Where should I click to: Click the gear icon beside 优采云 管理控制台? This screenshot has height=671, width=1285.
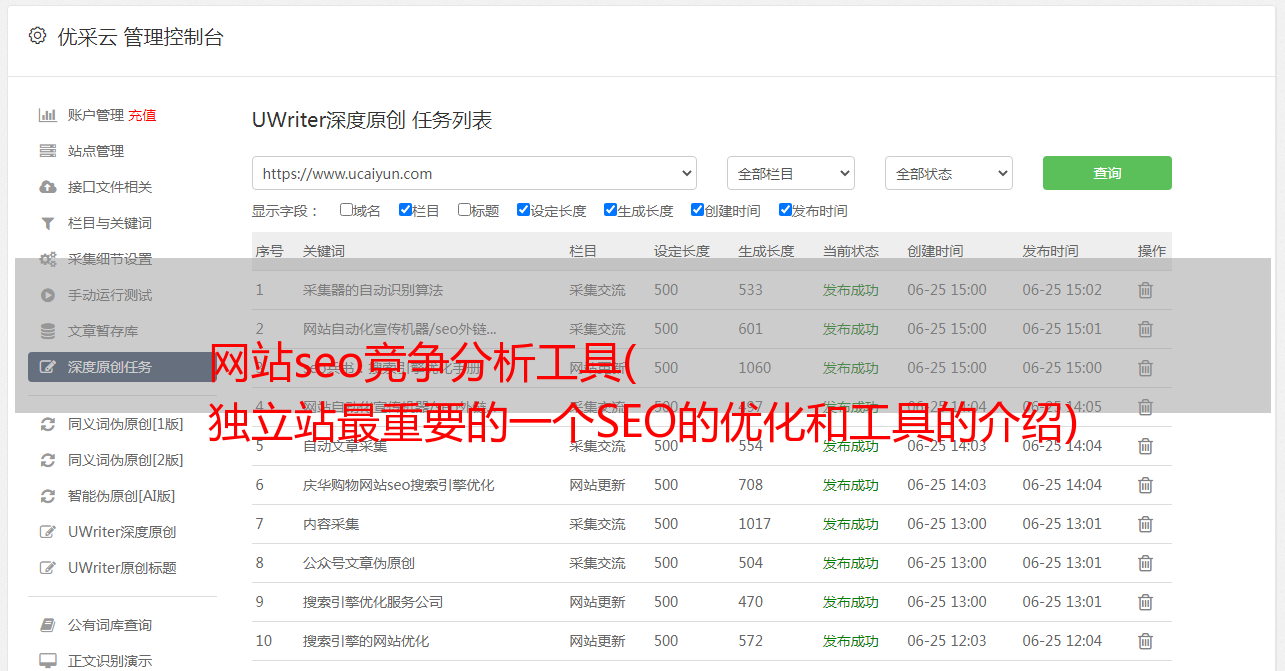(37, 36)
